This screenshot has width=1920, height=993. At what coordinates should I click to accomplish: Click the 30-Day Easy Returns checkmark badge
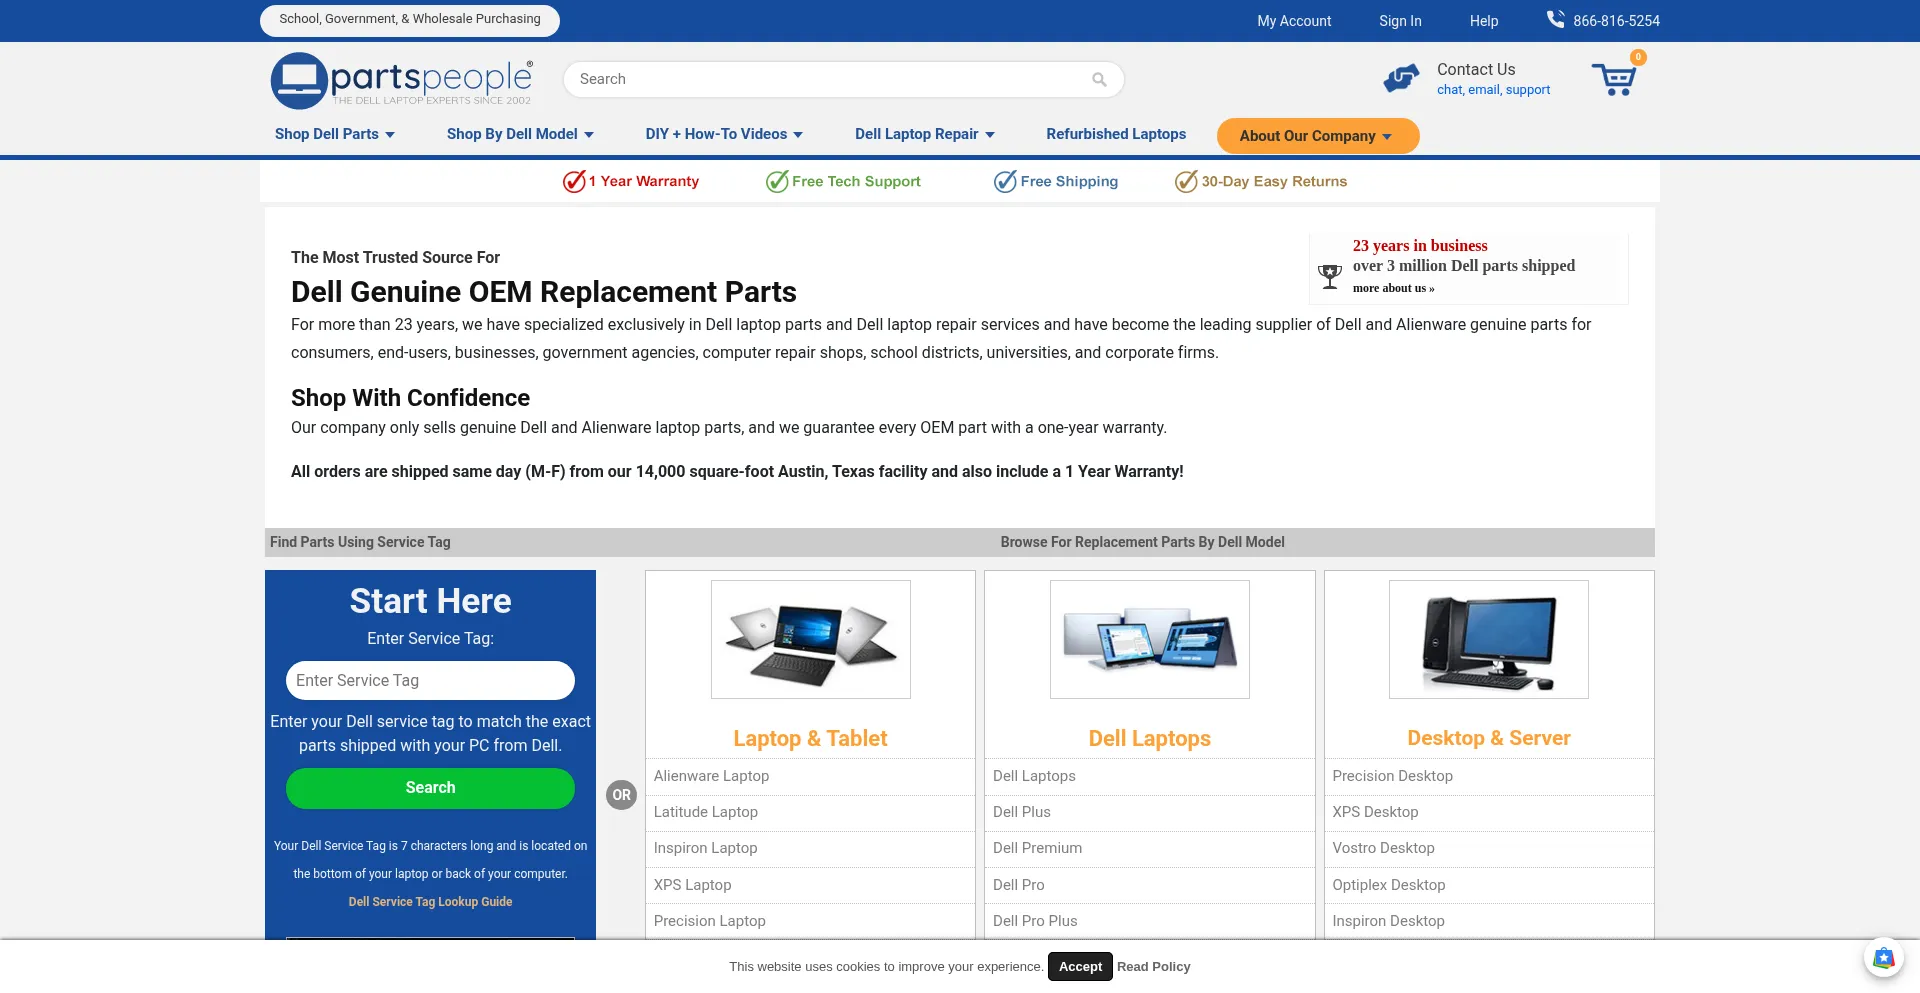[x=1186, y=181]
